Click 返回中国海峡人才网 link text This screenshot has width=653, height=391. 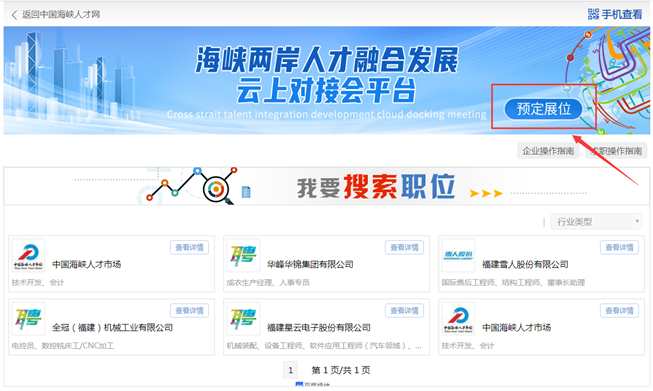(x=61, y=15)
